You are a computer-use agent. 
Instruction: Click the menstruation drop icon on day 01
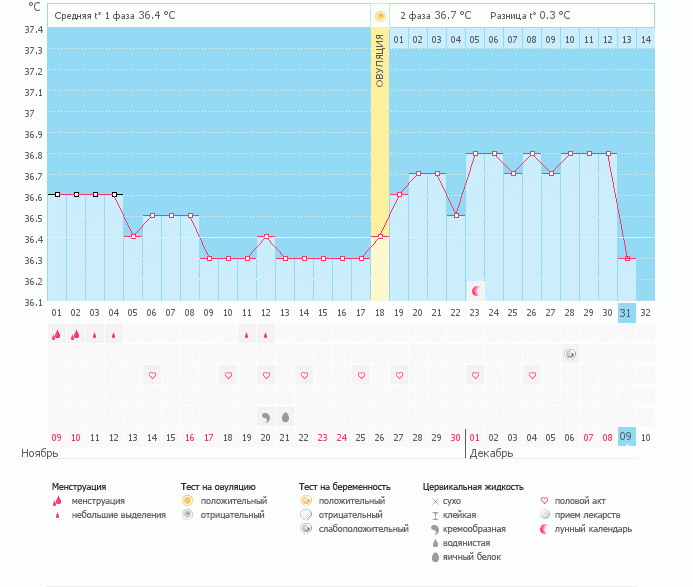click(57, 335)
